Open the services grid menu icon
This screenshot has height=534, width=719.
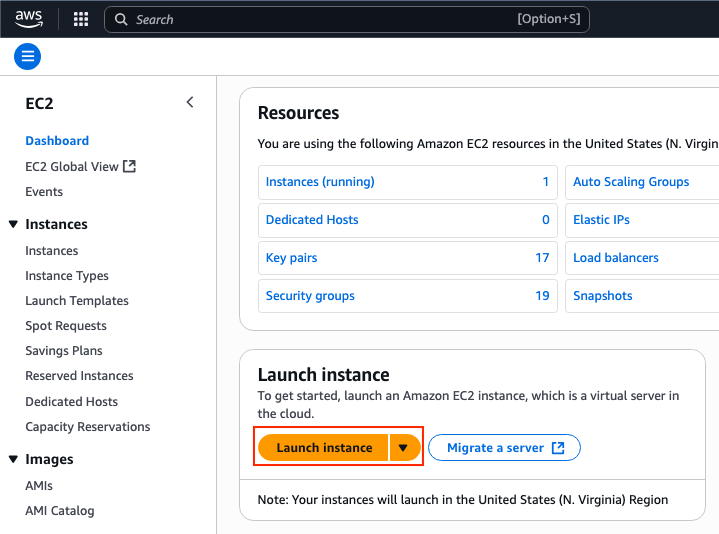pos(81,19)
